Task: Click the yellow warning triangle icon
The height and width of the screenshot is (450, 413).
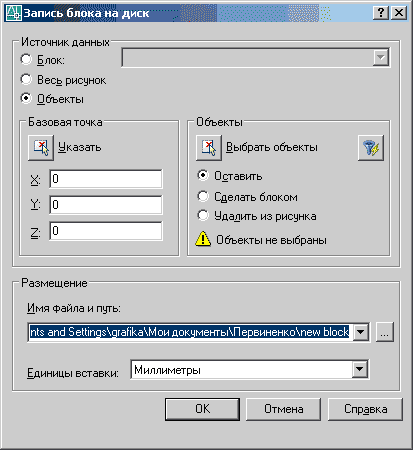Action: click(203, 239)
